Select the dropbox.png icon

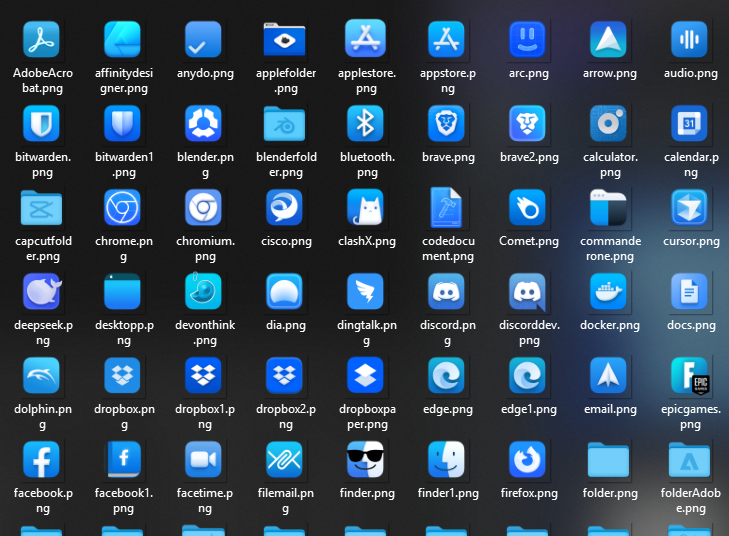point(122,376)
